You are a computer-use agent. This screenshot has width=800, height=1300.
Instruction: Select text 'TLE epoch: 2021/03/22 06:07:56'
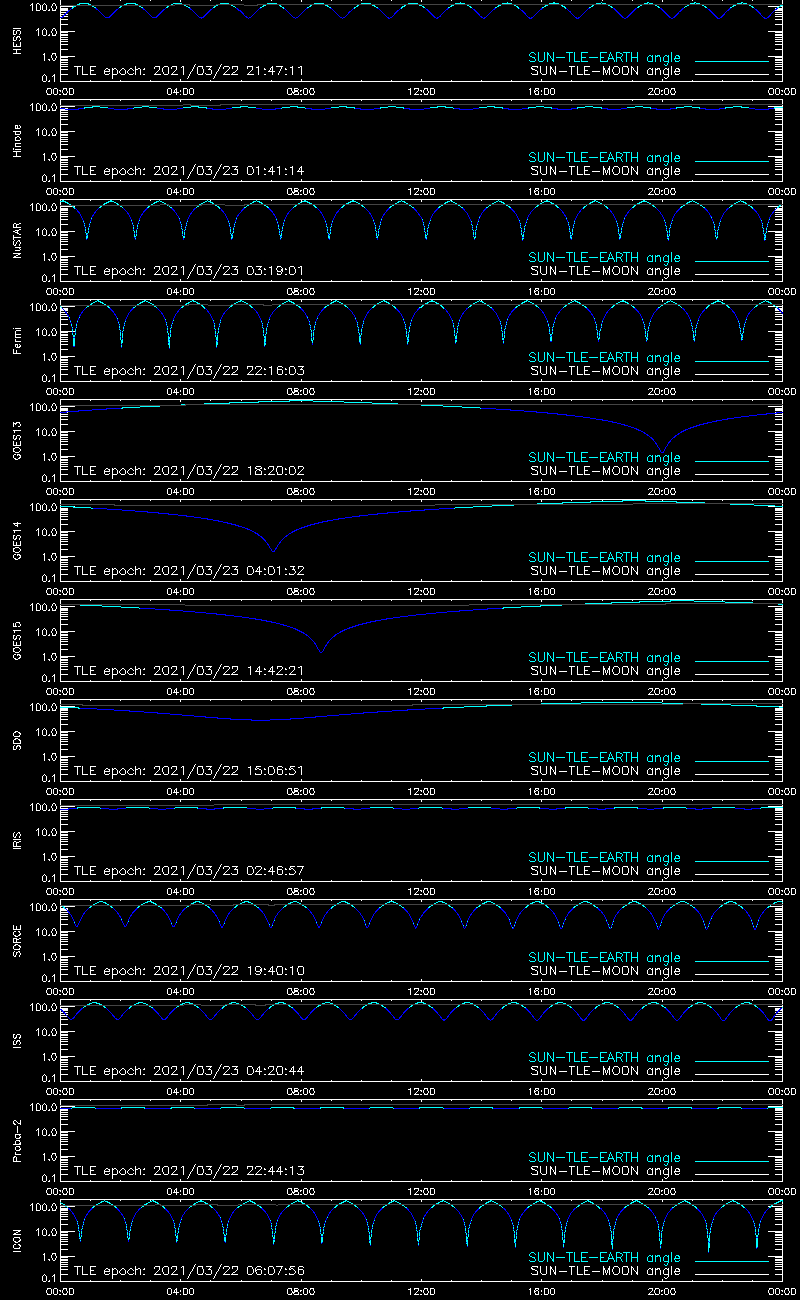(189, 1271)
